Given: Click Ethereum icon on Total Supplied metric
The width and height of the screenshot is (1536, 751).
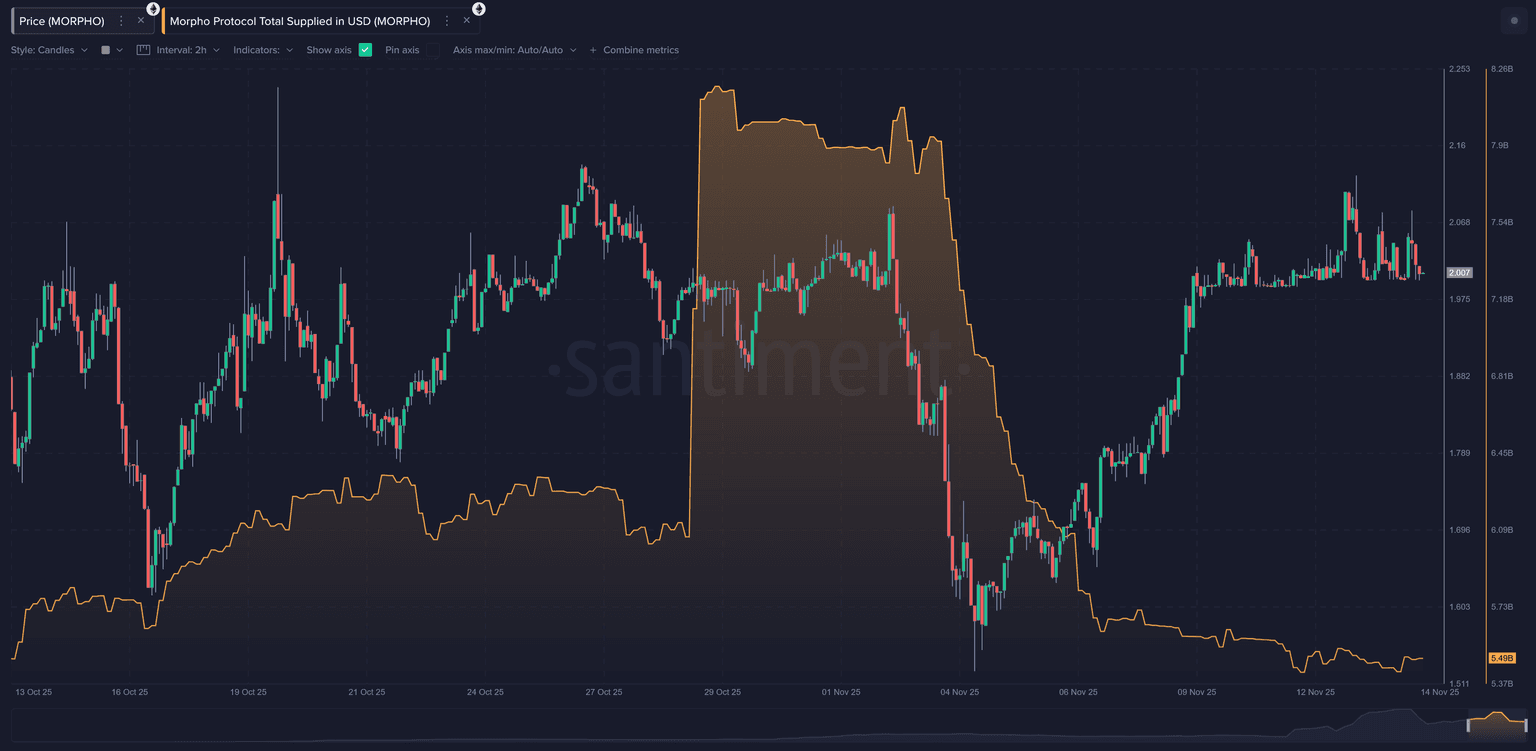Looking at the screenshot, I should (x=479, y=9).
